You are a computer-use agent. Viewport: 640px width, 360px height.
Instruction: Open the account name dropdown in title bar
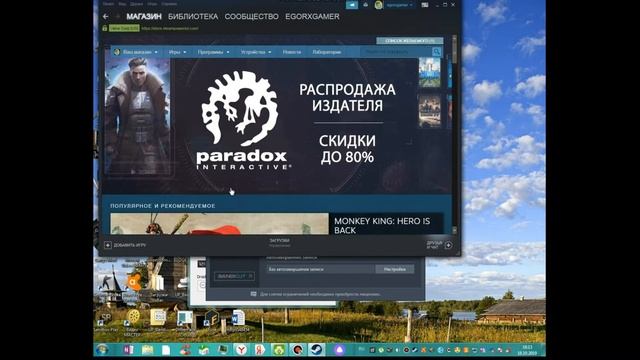point(400,5)
